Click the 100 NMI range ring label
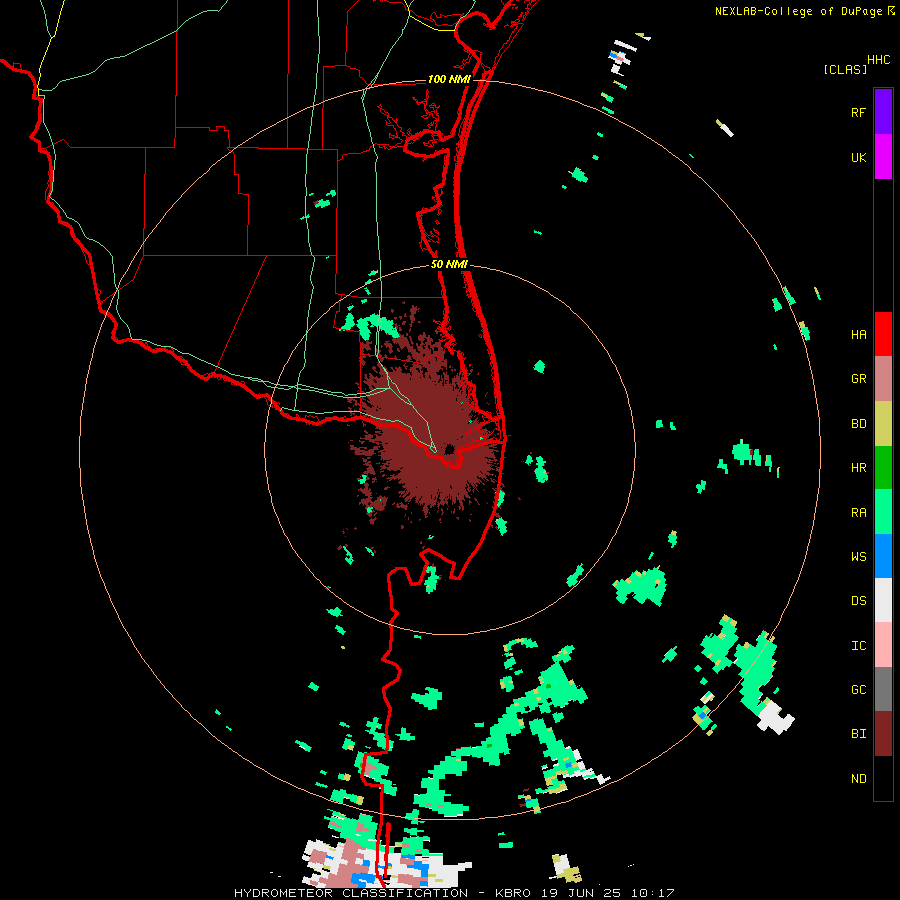Screen dimensions: 900x900 [449, 79]
